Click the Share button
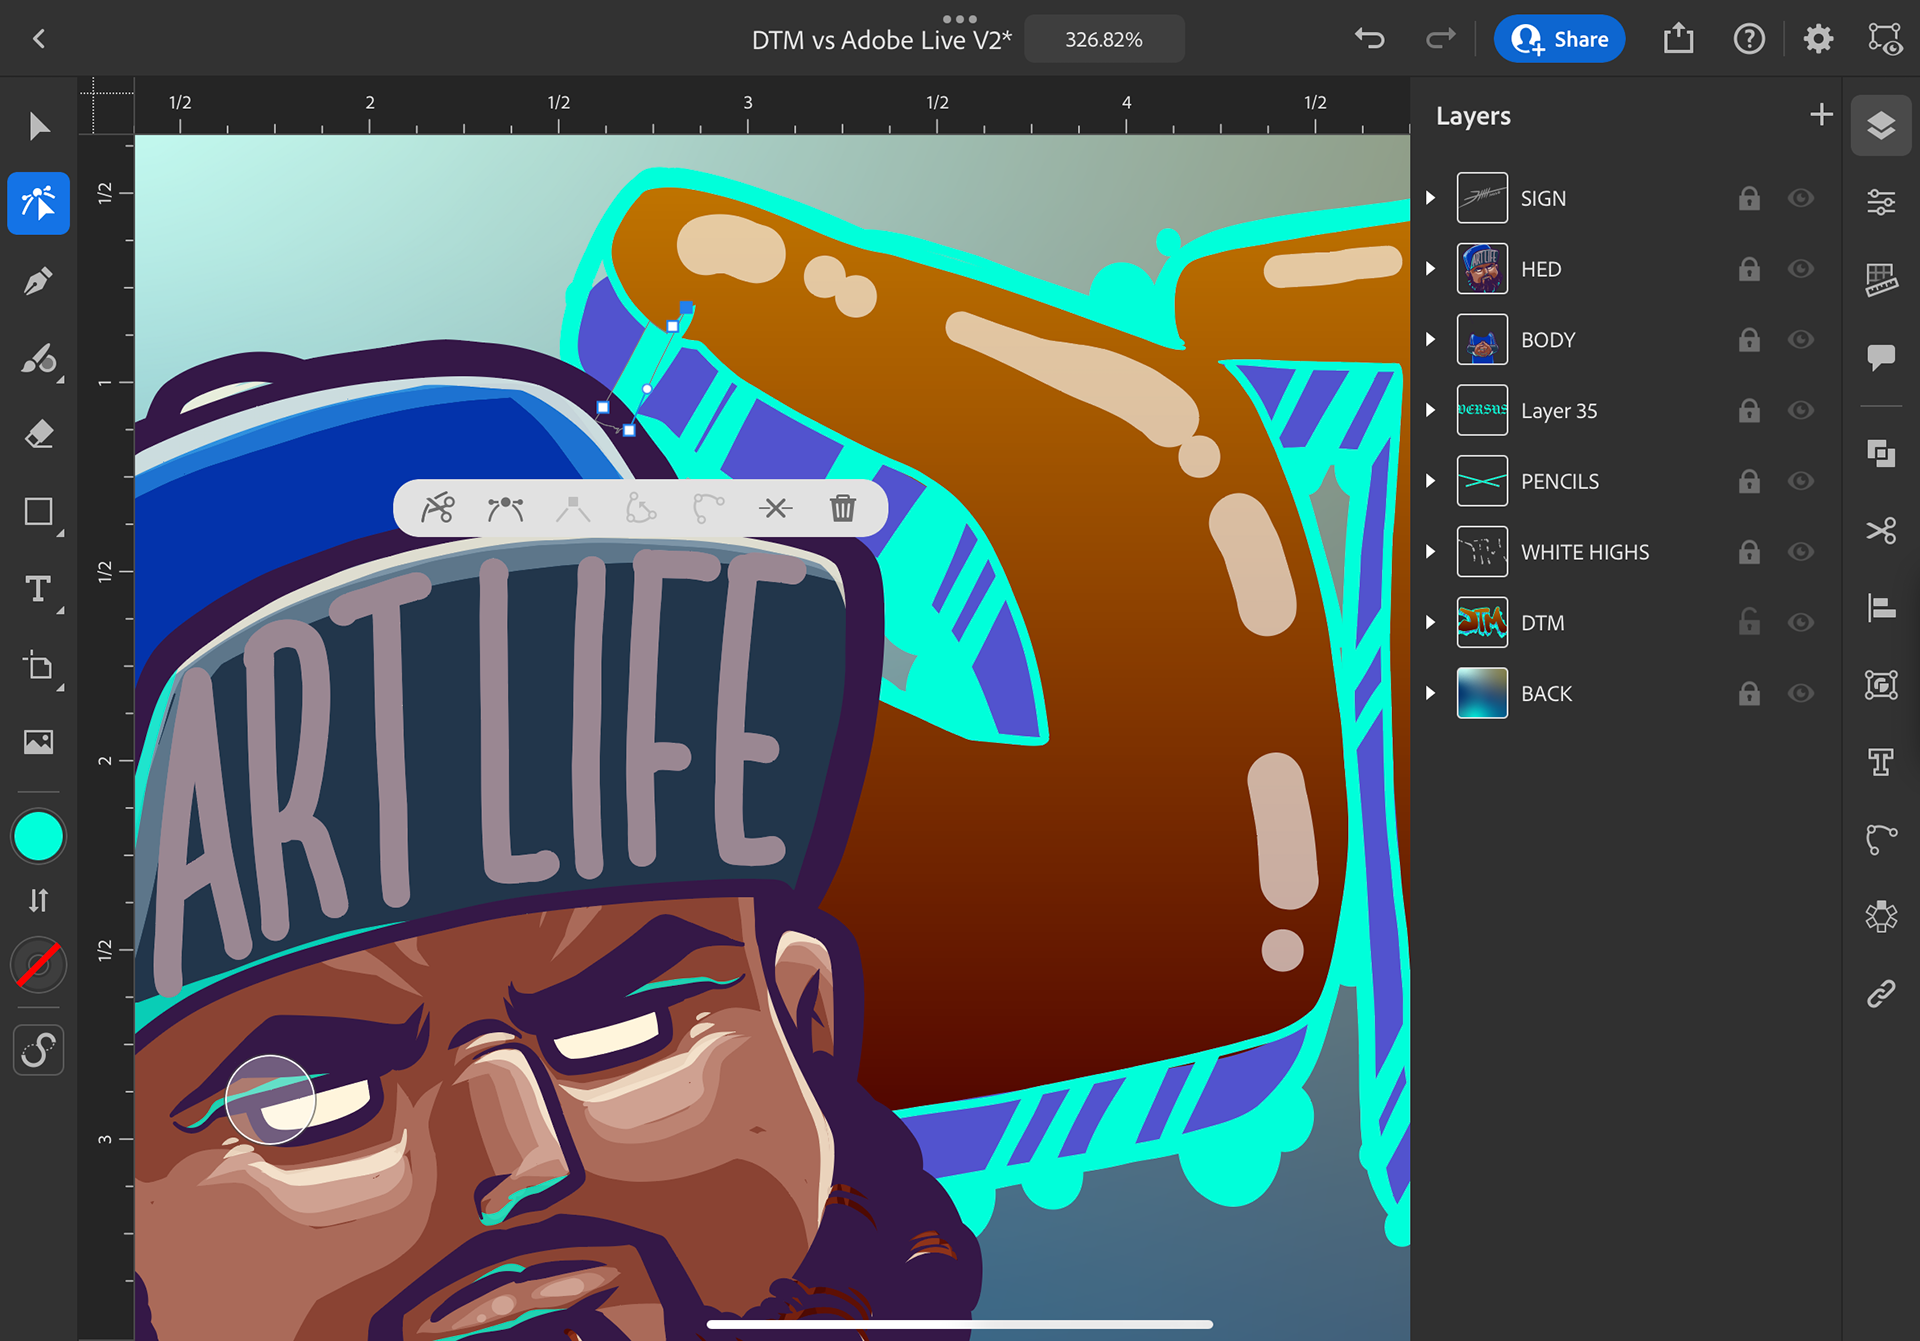The height and width of the screenshot is (1341, 1920). point(1559,39)
